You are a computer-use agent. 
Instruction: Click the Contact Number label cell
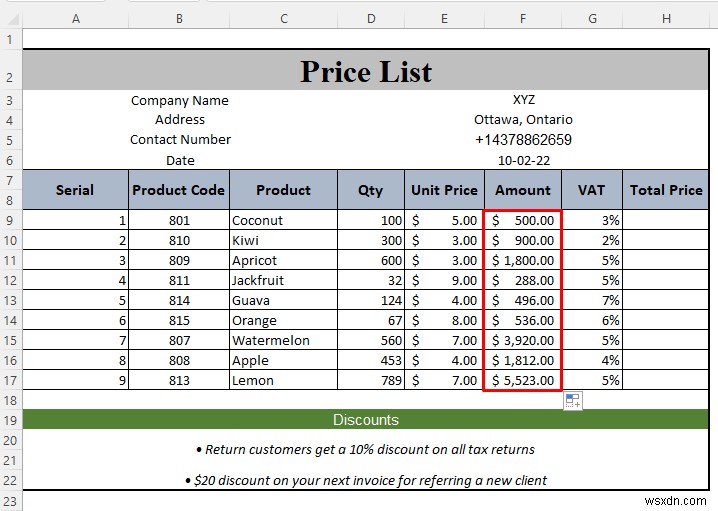180,140
